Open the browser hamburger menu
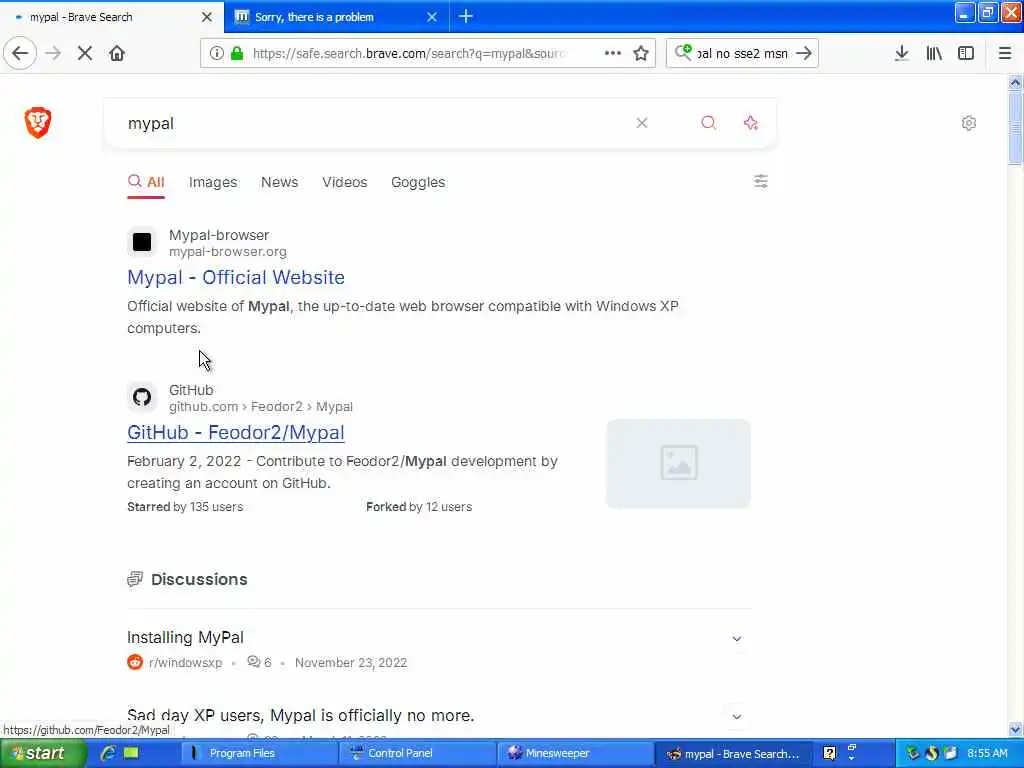Screen dimensions: 1024x768 click(1005, 53)
